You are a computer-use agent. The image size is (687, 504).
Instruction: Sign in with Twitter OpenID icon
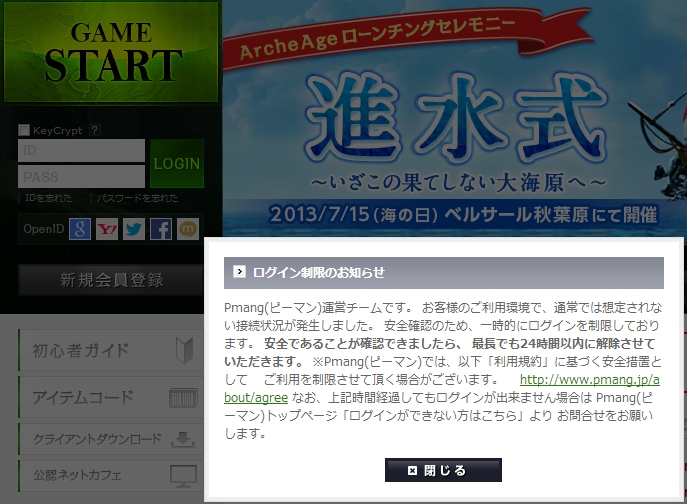[134, 229]
